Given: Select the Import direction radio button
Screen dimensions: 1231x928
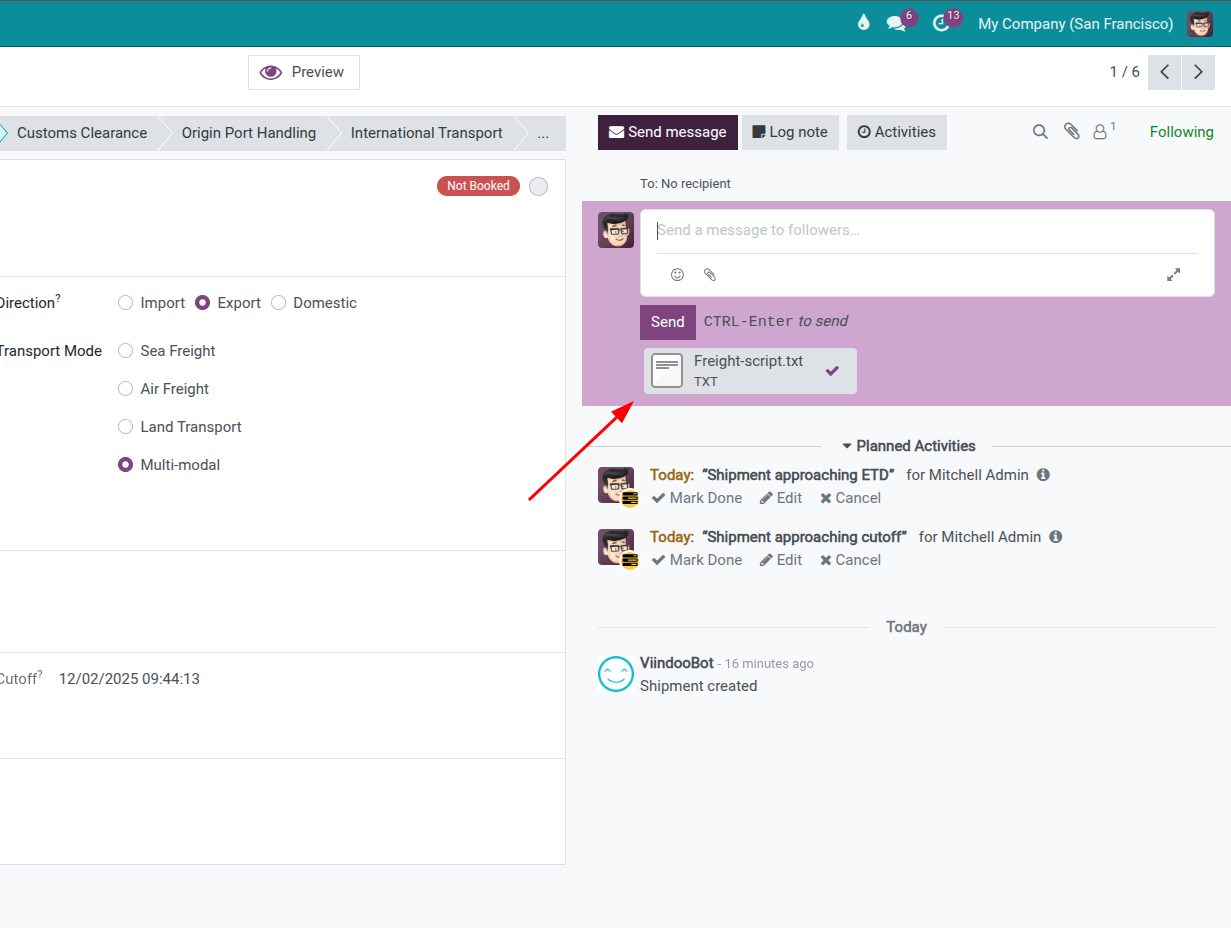Looking at the screenshot, I should (x=126, y=303).
